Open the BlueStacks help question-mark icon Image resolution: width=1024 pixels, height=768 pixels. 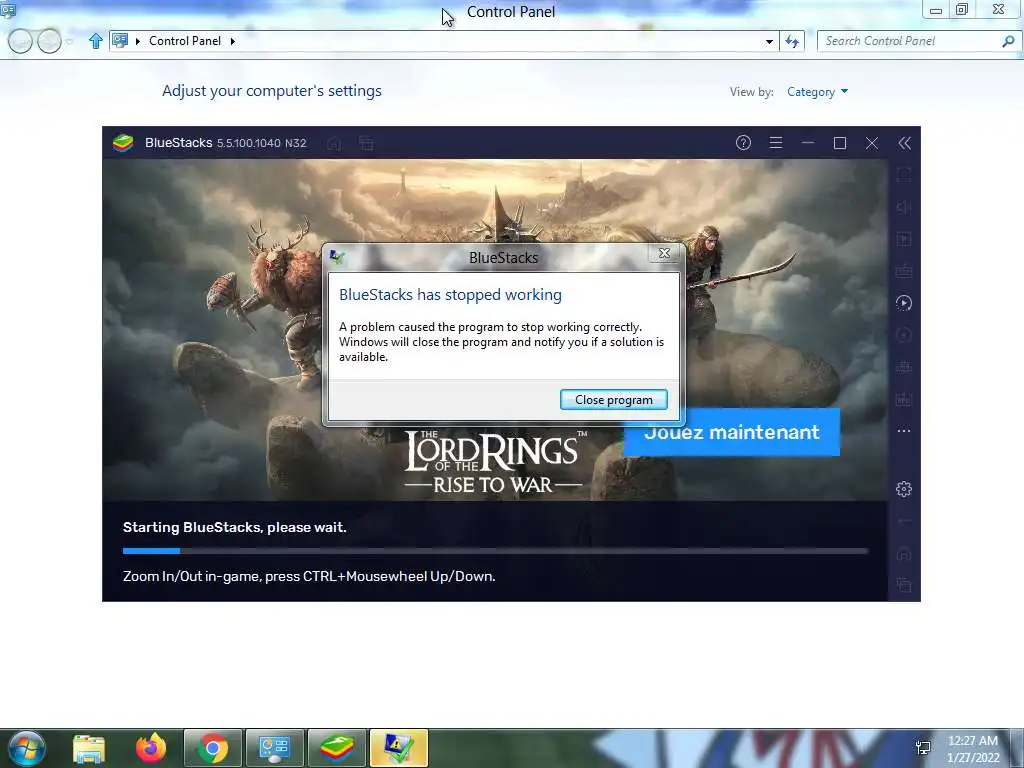coord(743,143)
